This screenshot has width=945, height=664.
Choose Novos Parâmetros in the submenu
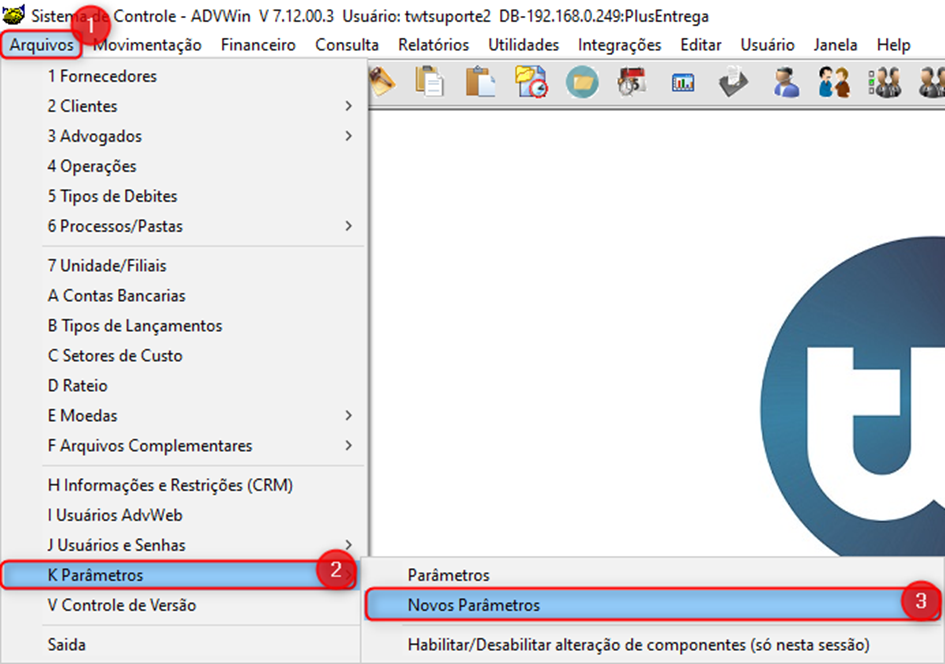[x=653, y=605]
